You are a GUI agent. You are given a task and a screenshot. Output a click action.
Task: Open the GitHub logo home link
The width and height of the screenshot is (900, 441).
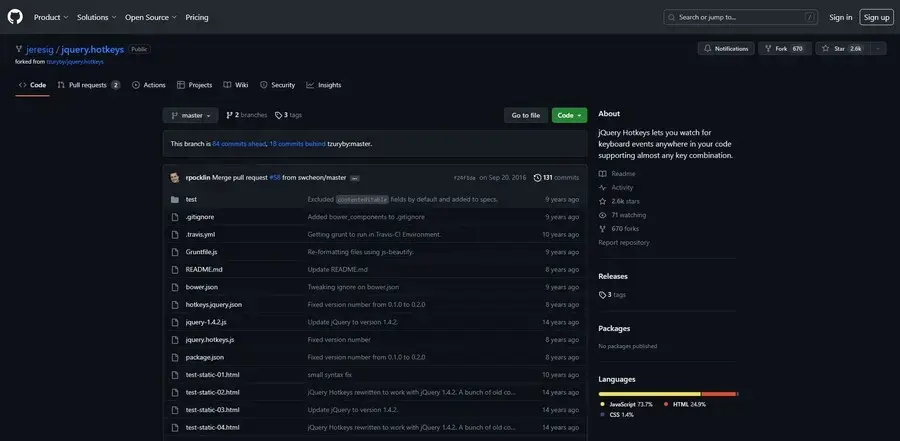pyautogui.click(x=15, y=17)
